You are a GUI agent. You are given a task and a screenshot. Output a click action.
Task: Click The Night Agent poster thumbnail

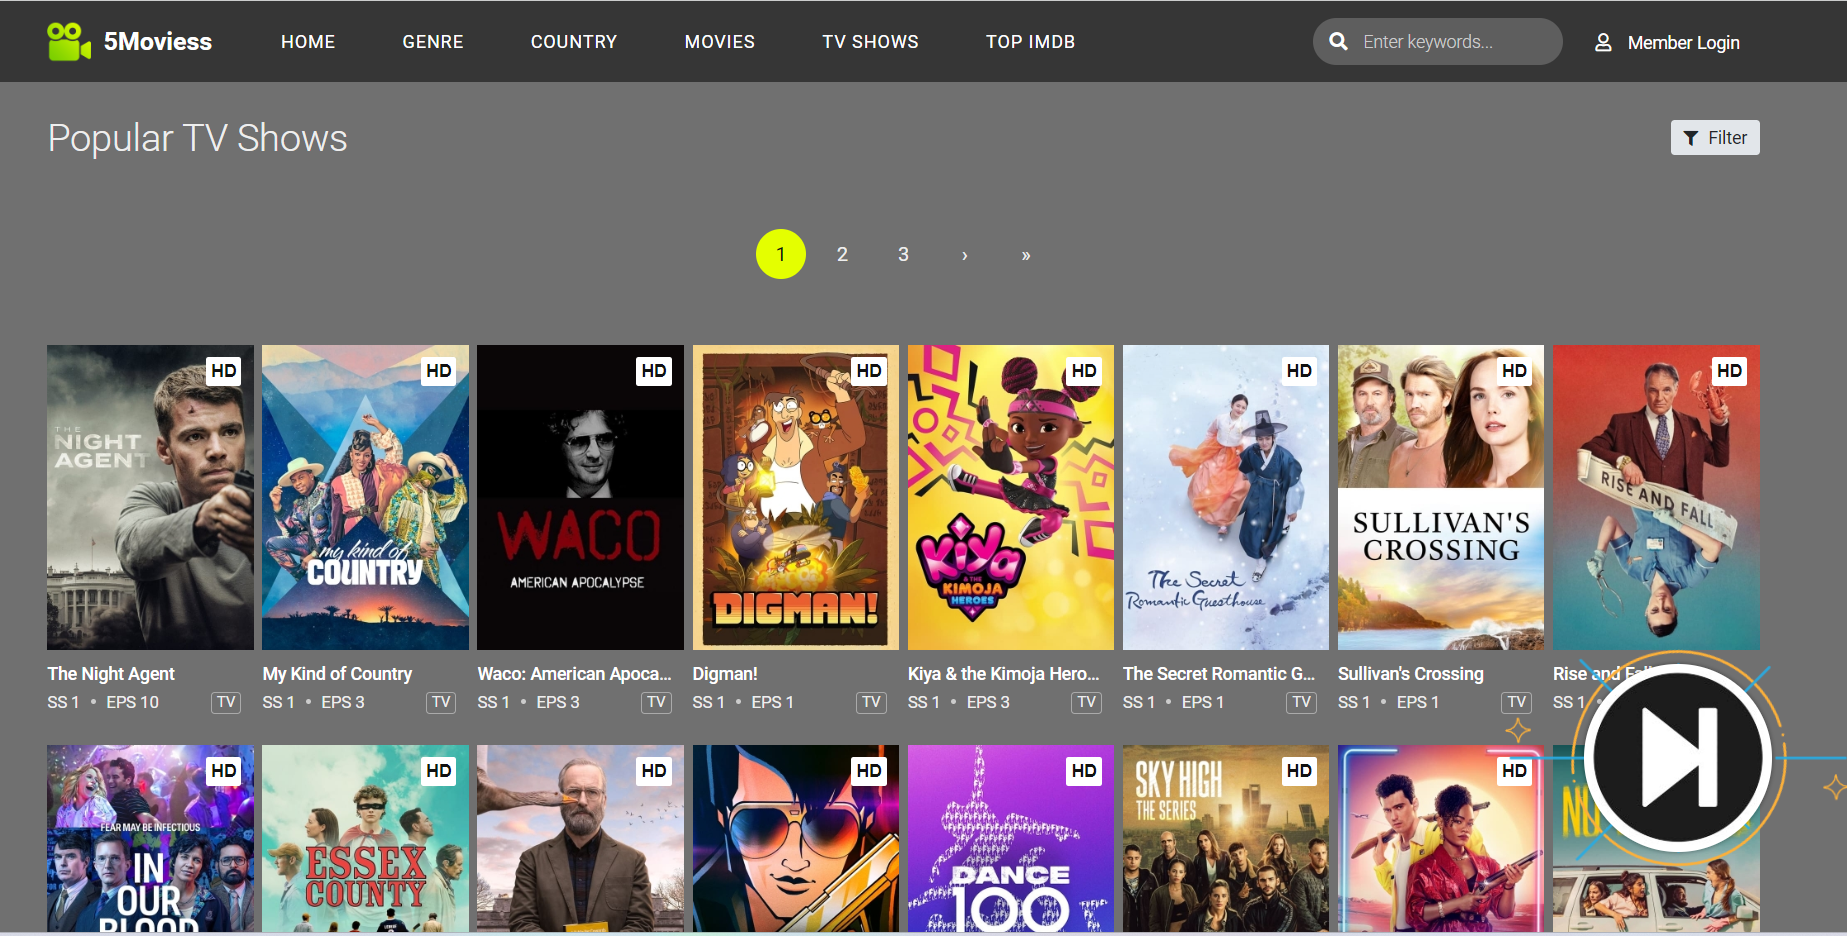click(x=150, y=497)
